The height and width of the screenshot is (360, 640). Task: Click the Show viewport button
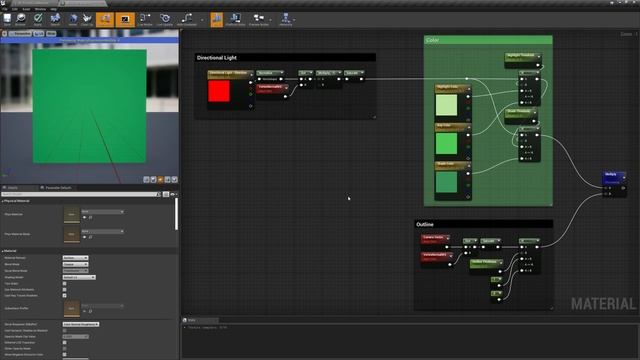tap(51, 33)
